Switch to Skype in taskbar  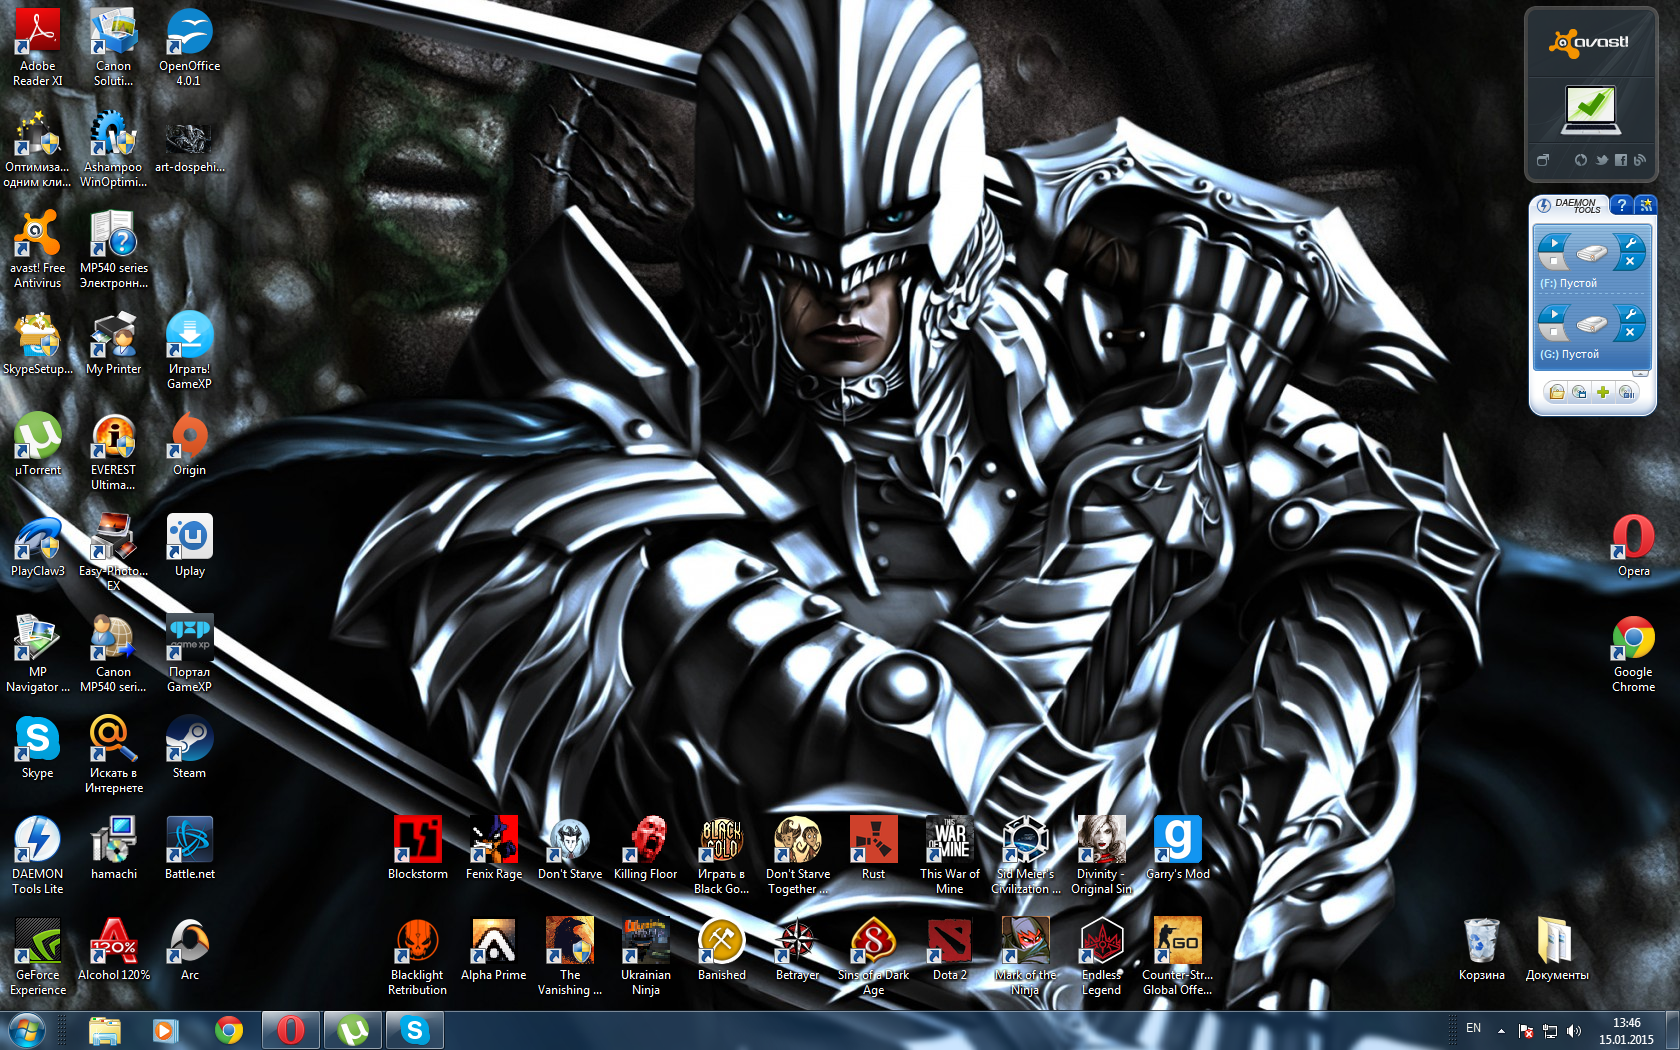(415, 1030)
